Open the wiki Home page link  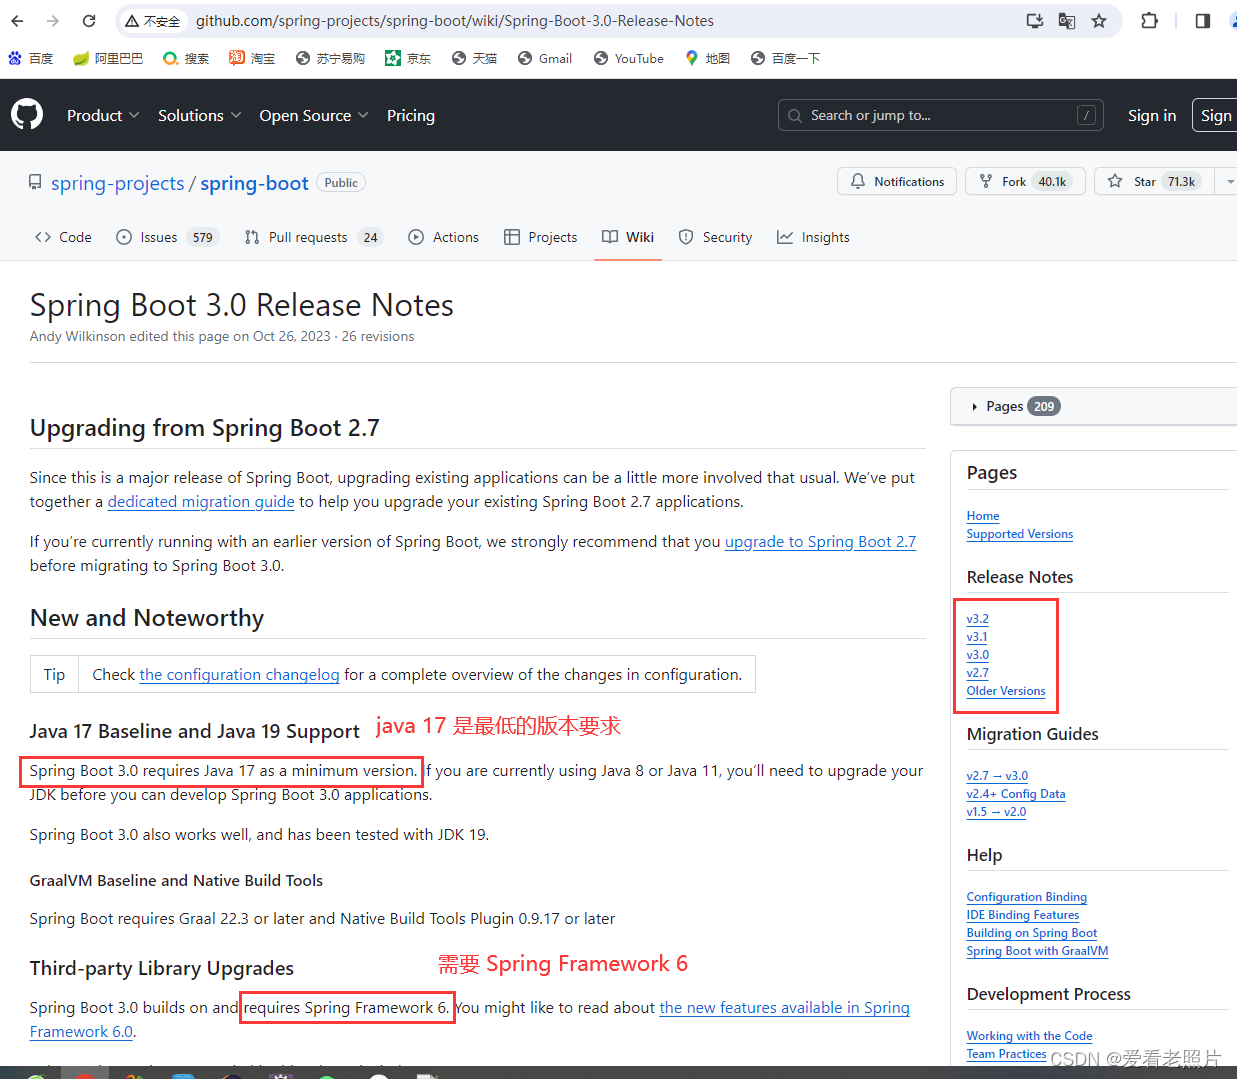click(983, 516)
